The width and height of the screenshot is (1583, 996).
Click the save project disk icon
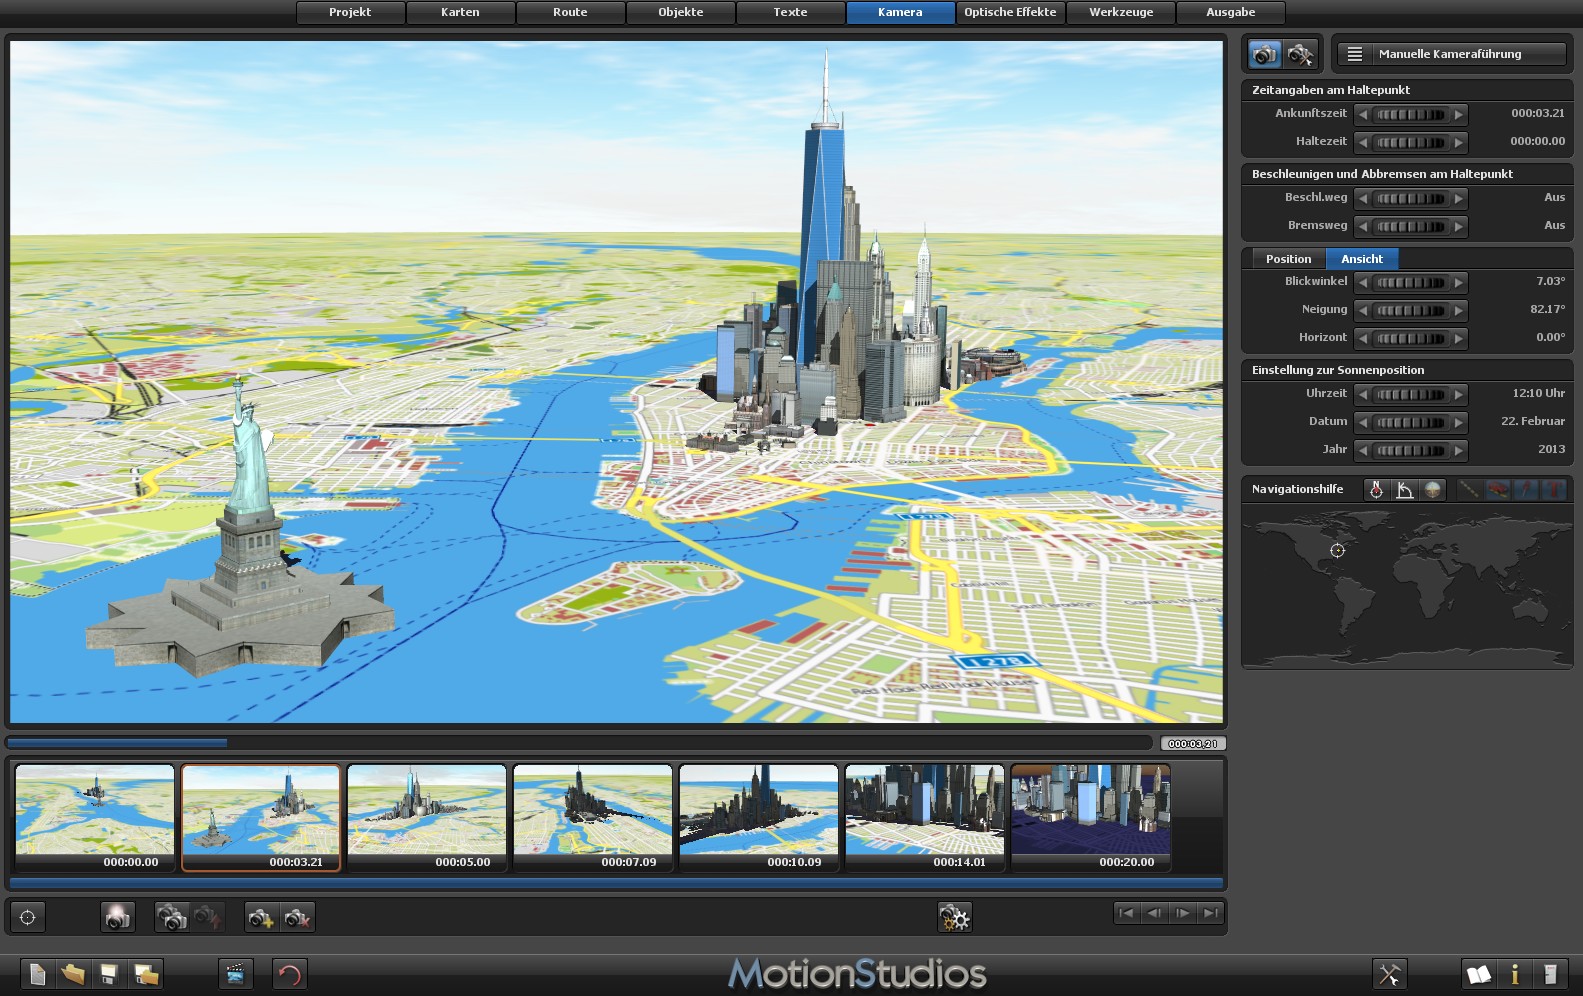108,974
